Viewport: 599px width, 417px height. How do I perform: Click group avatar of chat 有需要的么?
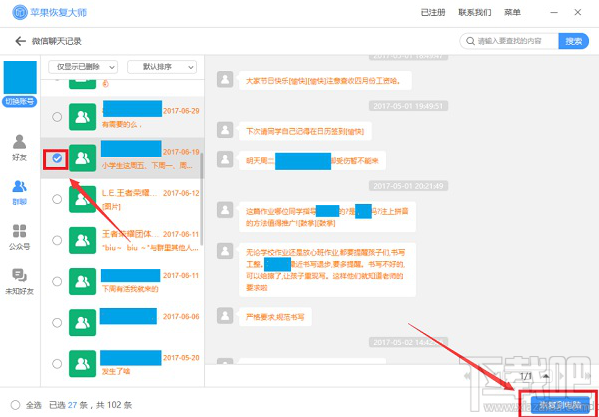pyautogui.click(x=83, y=117)
